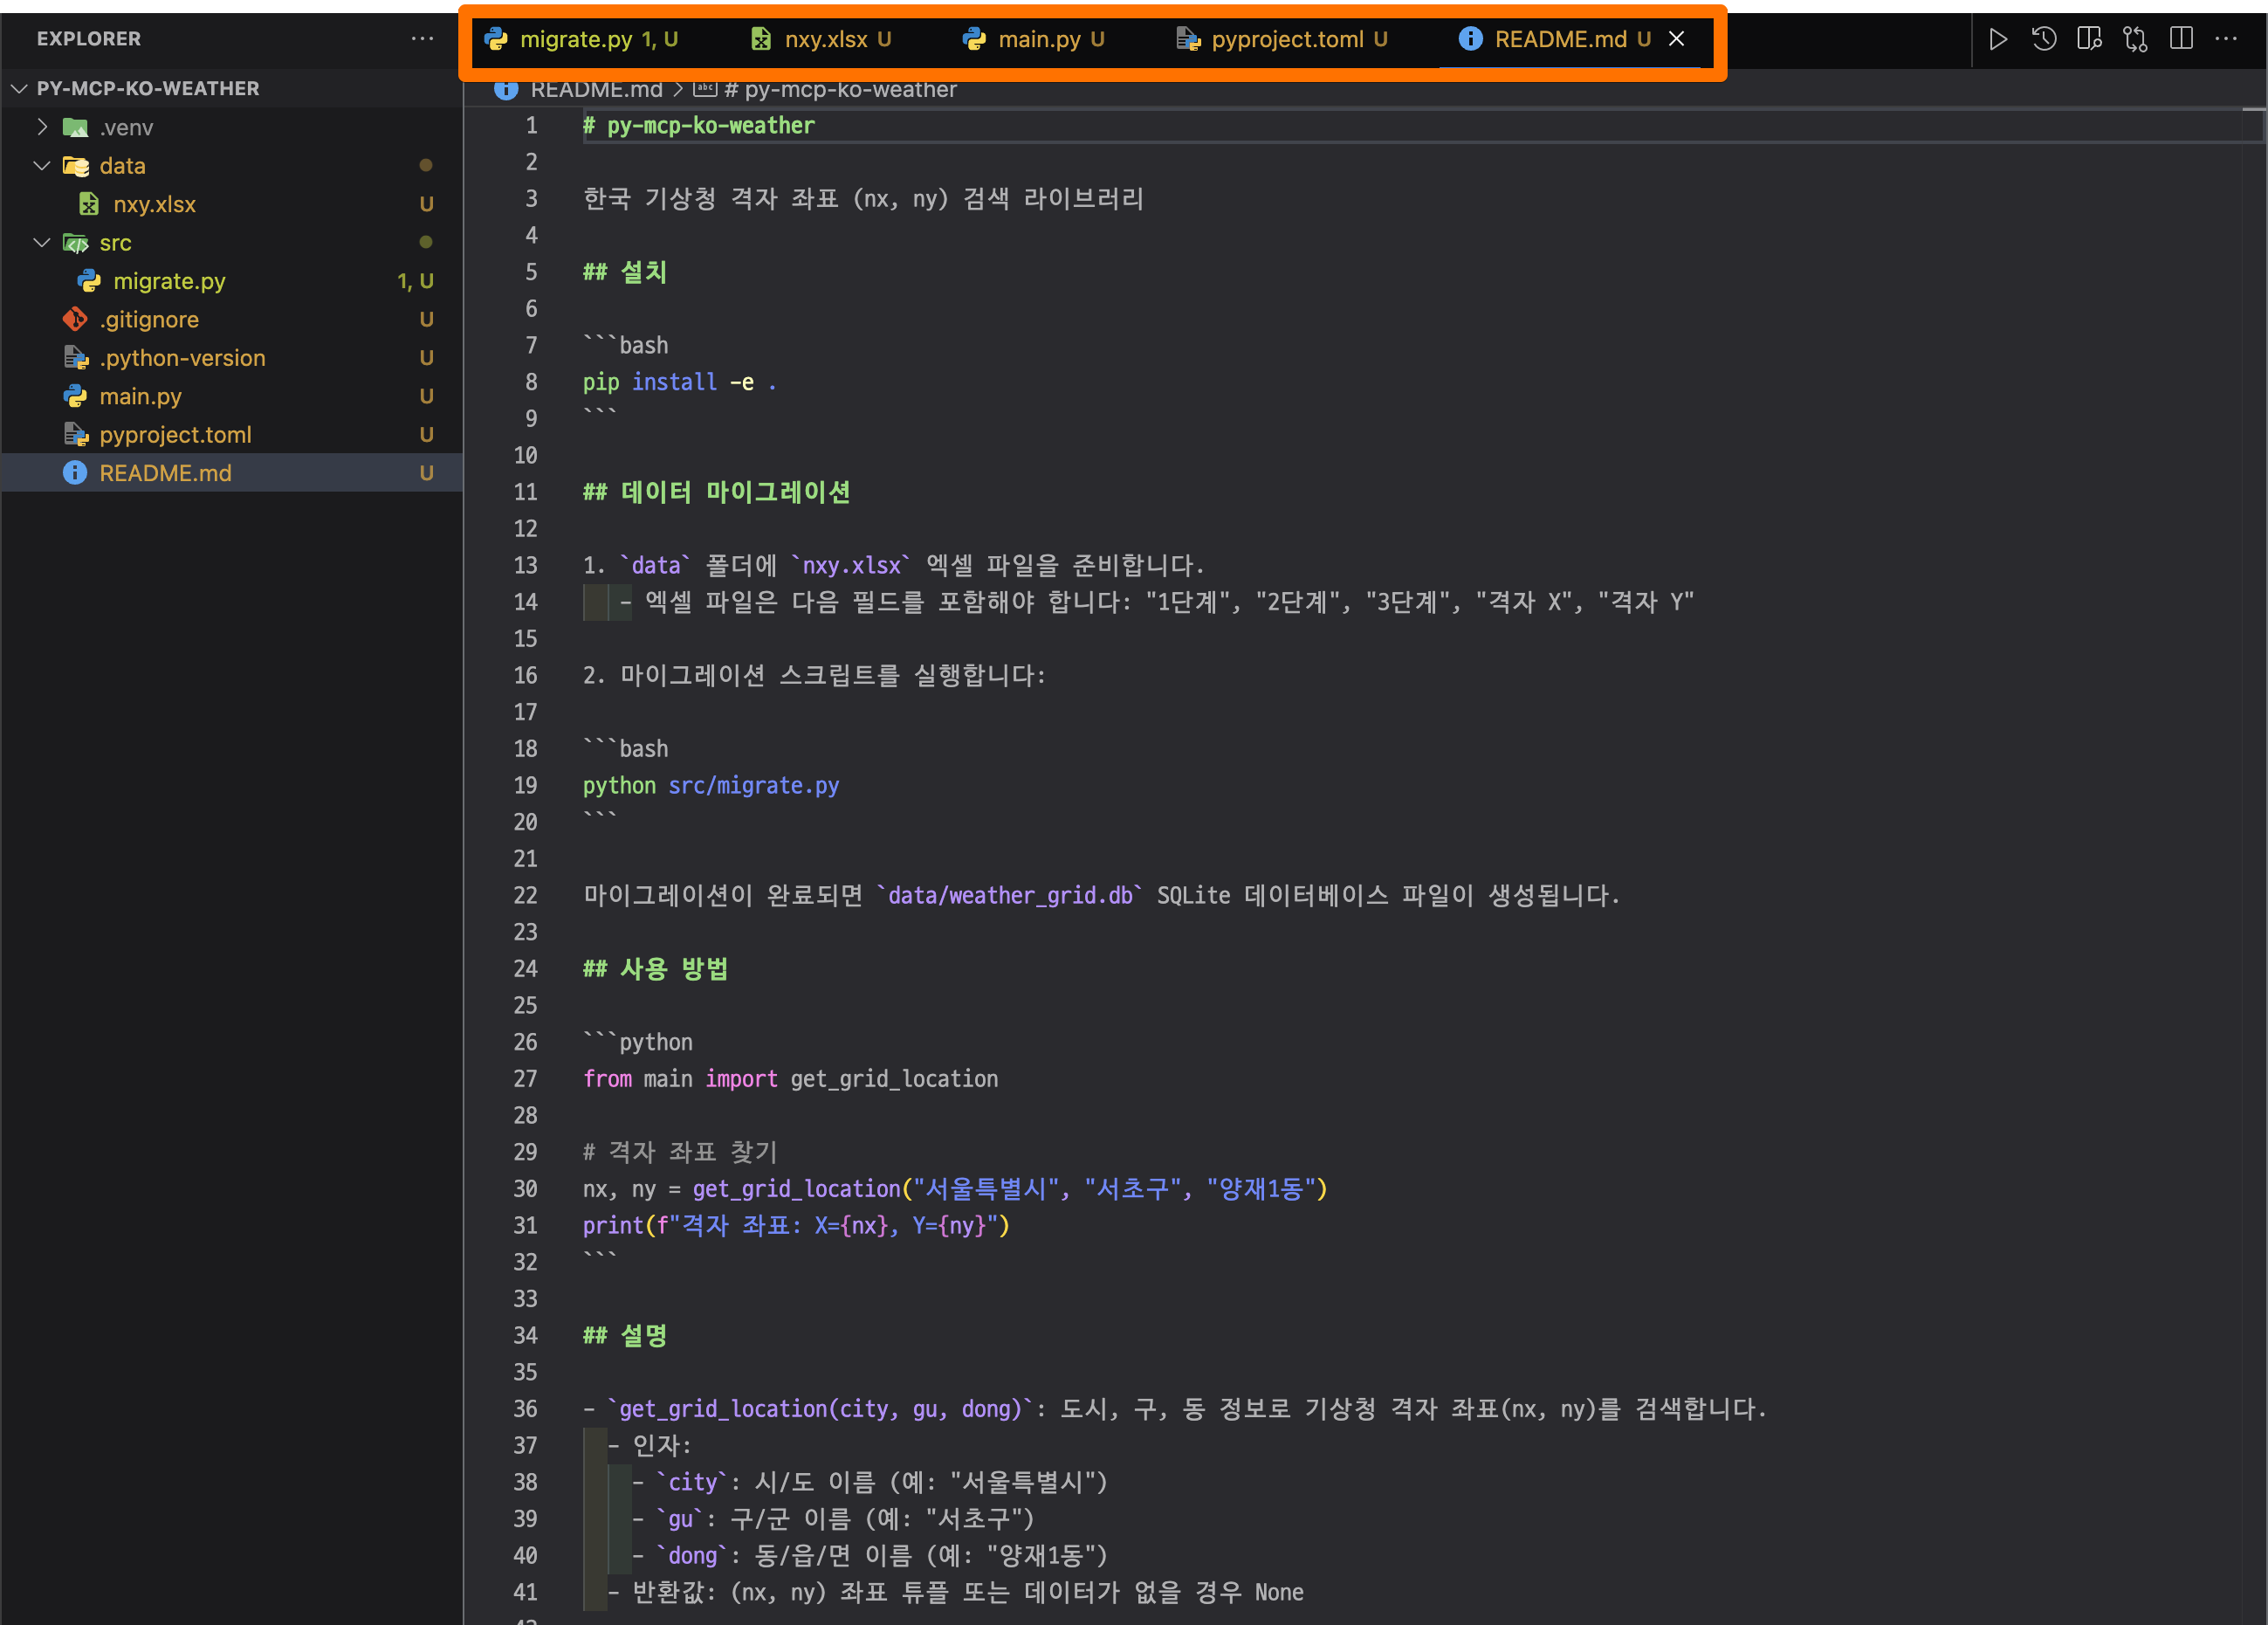
Task: Open Explorer section actions via ellipsis
Action: 422,39
